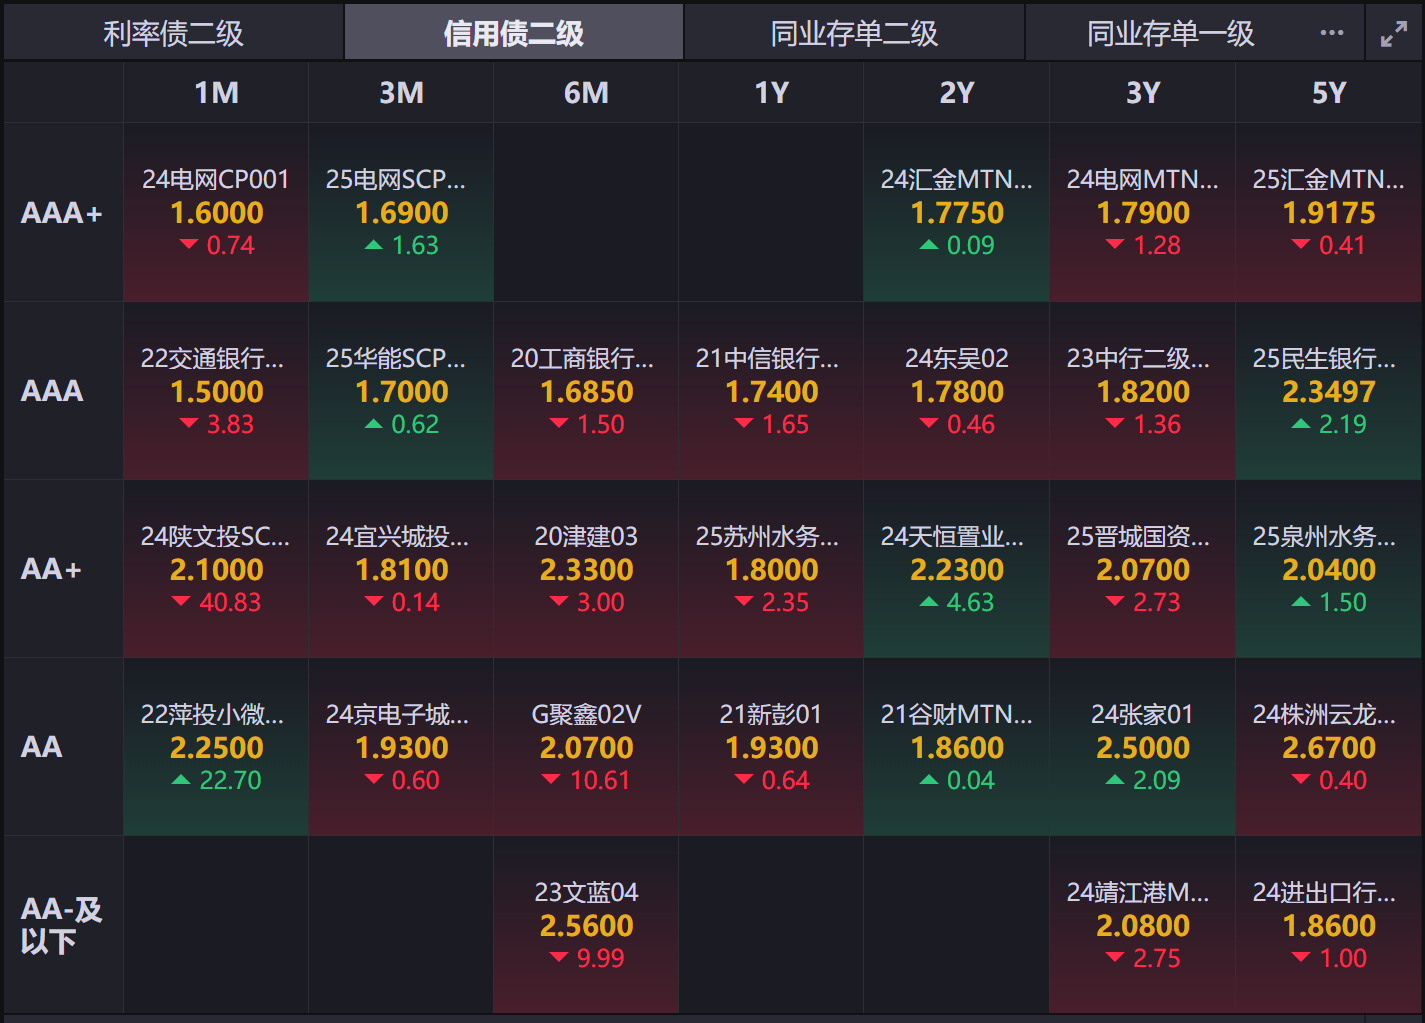The height and width of the screenshot is (1023, 1425).
Task: Open the 24进出口行 bond at 1.8600
Action: 1329,925
